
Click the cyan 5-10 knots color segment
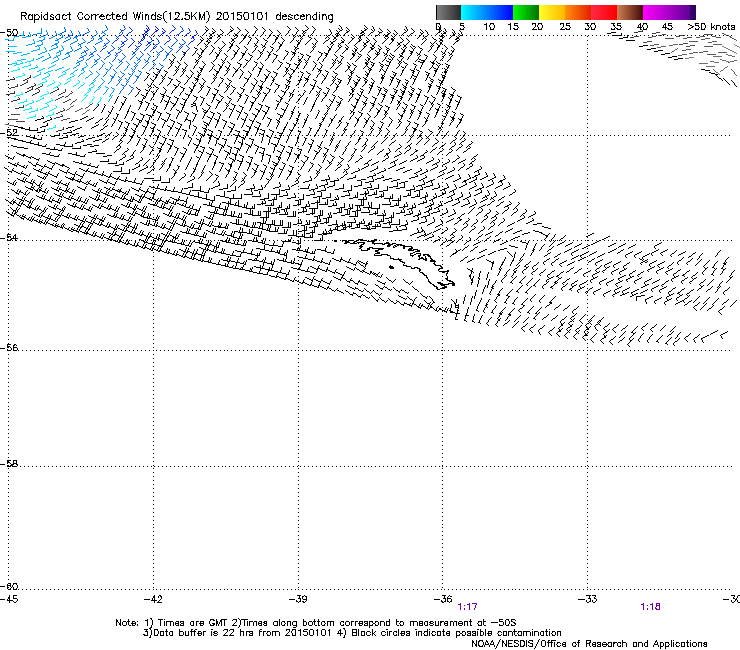coord(474,12)
